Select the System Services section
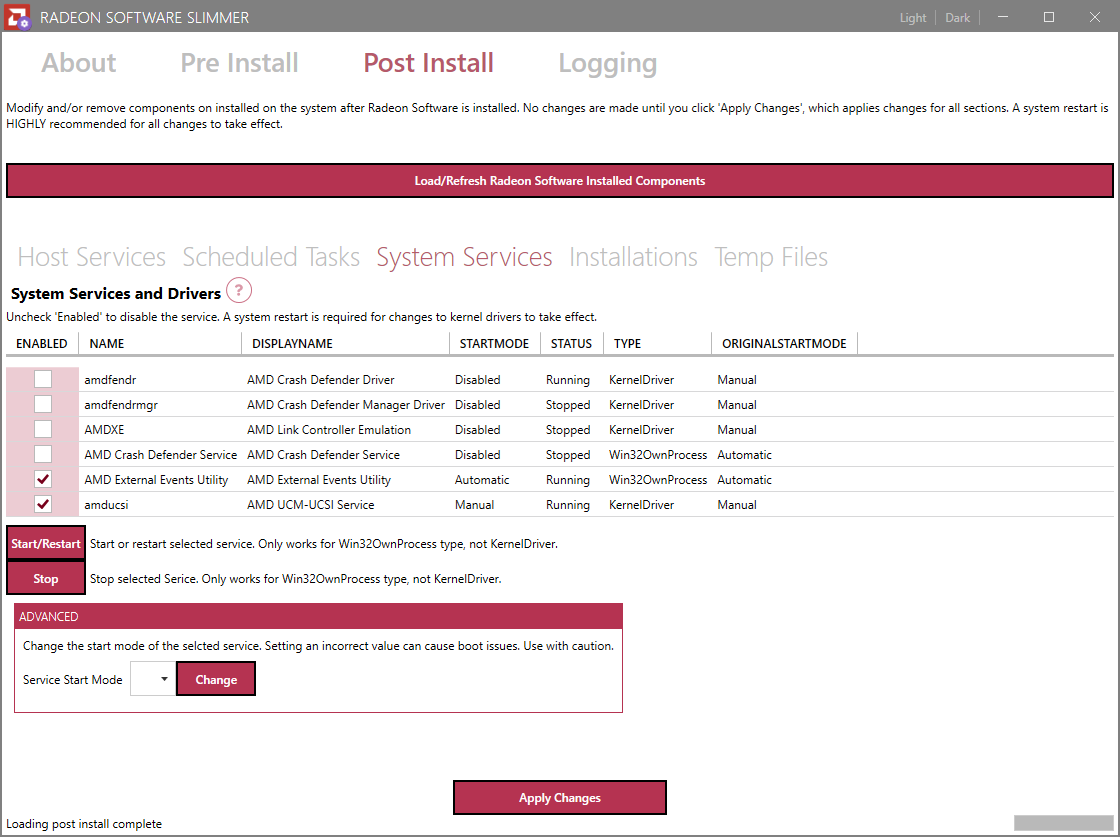 coord(464,257)
